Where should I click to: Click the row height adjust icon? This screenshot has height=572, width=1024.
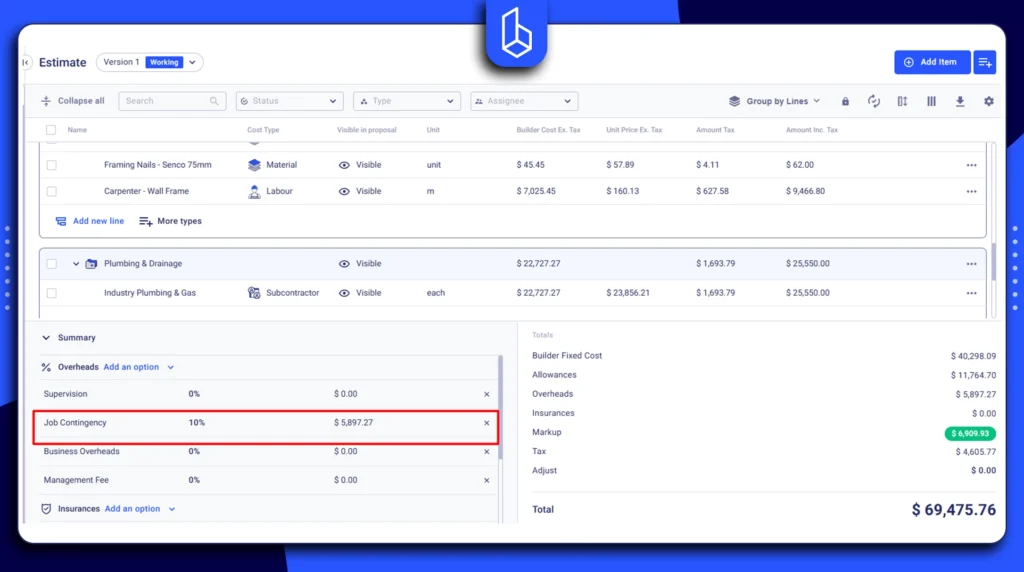pyautogui.click(x=902, y=101)
